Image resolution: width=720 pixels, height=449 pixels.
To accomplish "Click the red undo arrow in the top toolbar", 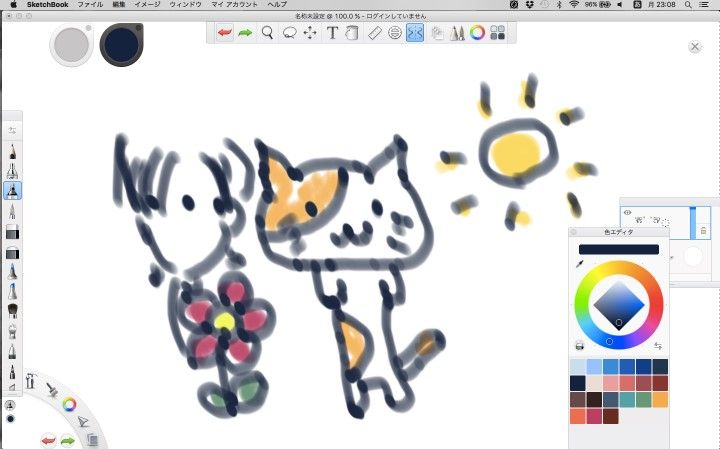I will (225, 33).
